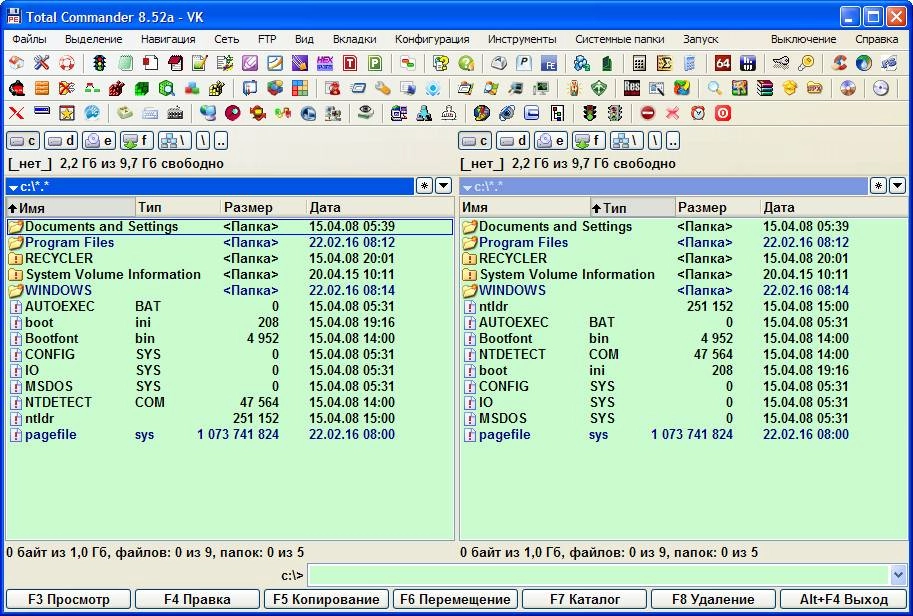
Task: Click F5 Копирование button
Action: point(327,599)
